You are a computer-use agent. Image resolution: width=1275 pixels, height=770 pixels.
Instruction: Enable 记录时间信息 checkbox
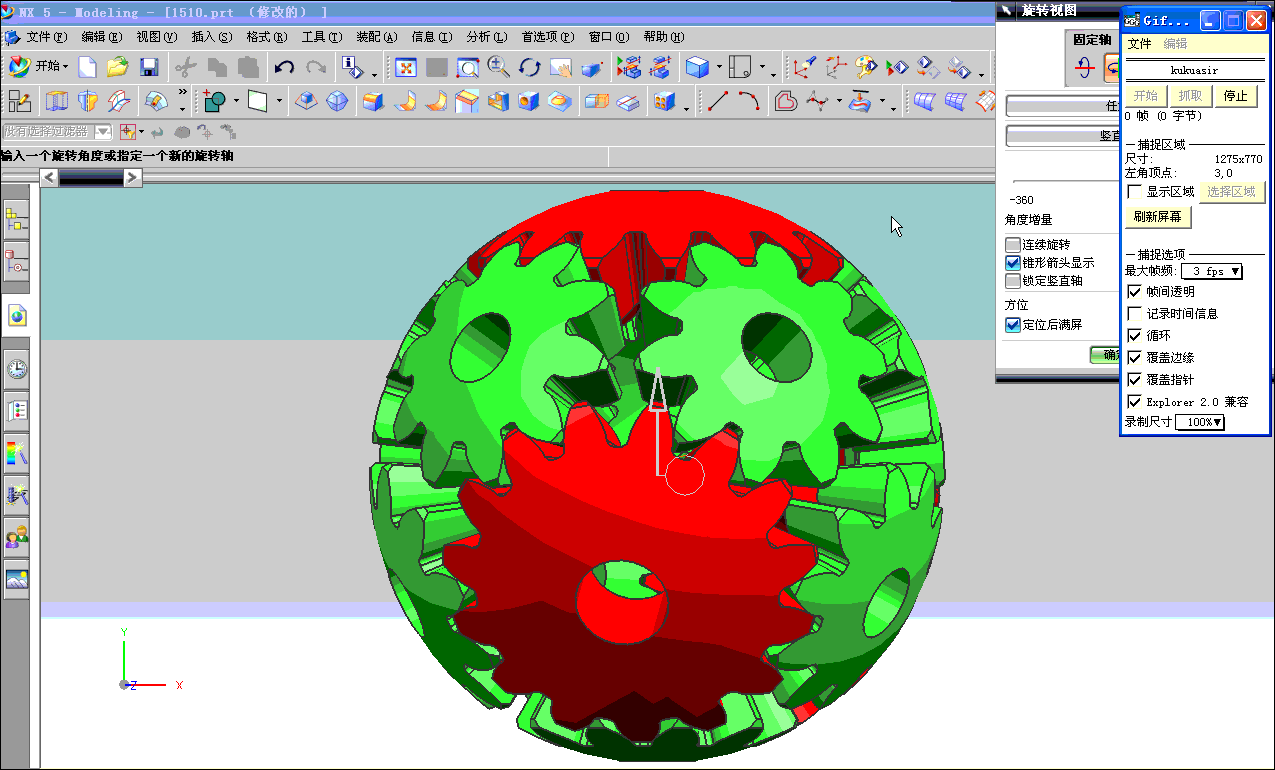pos(1134,314)
